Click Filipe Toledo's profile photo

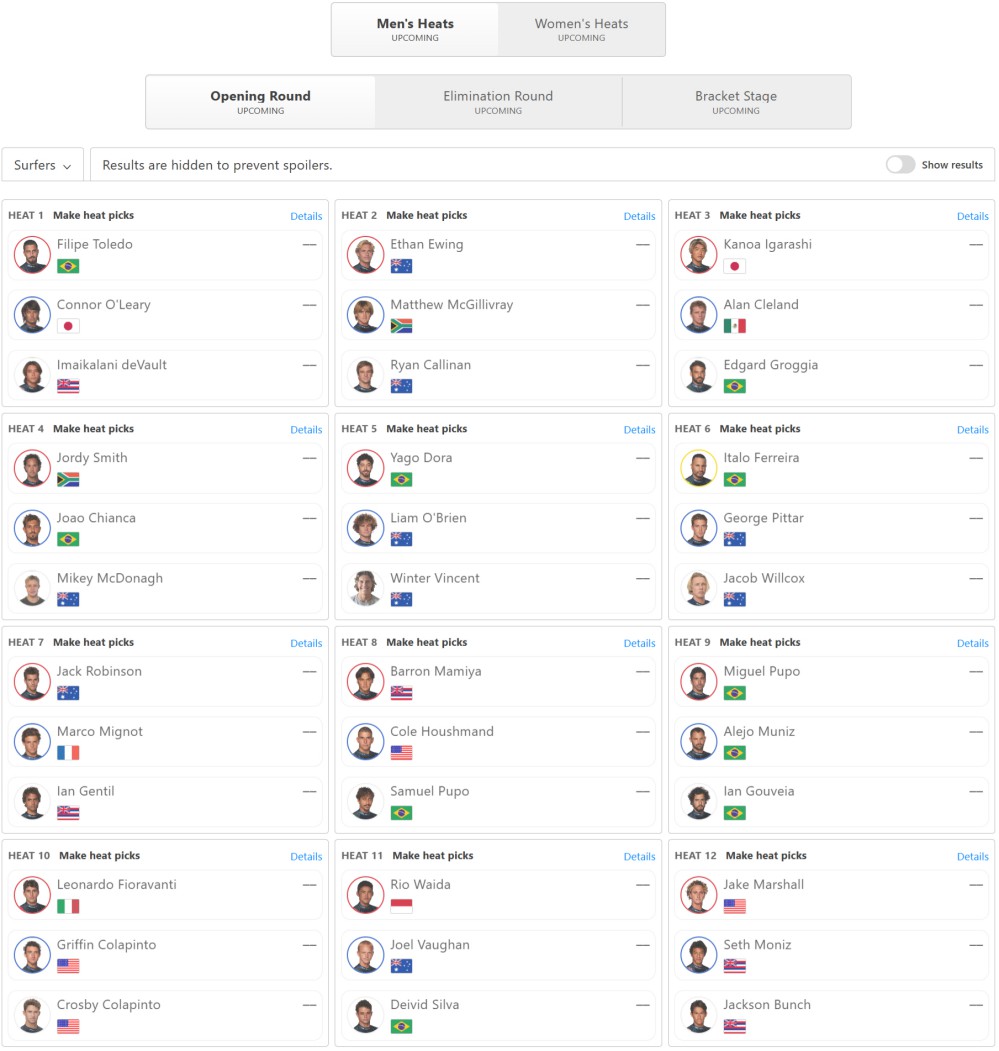pos(32,255)
